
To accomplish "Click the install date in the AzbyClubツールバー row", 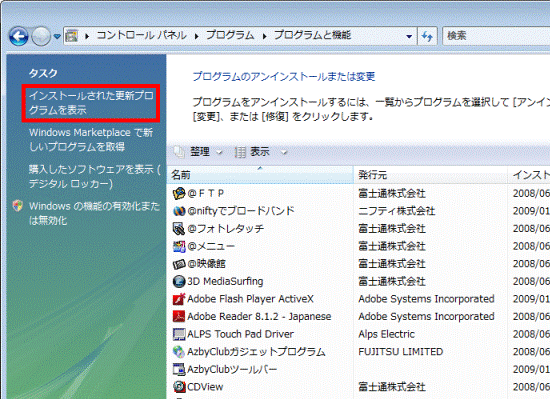I will coord(531,369).
